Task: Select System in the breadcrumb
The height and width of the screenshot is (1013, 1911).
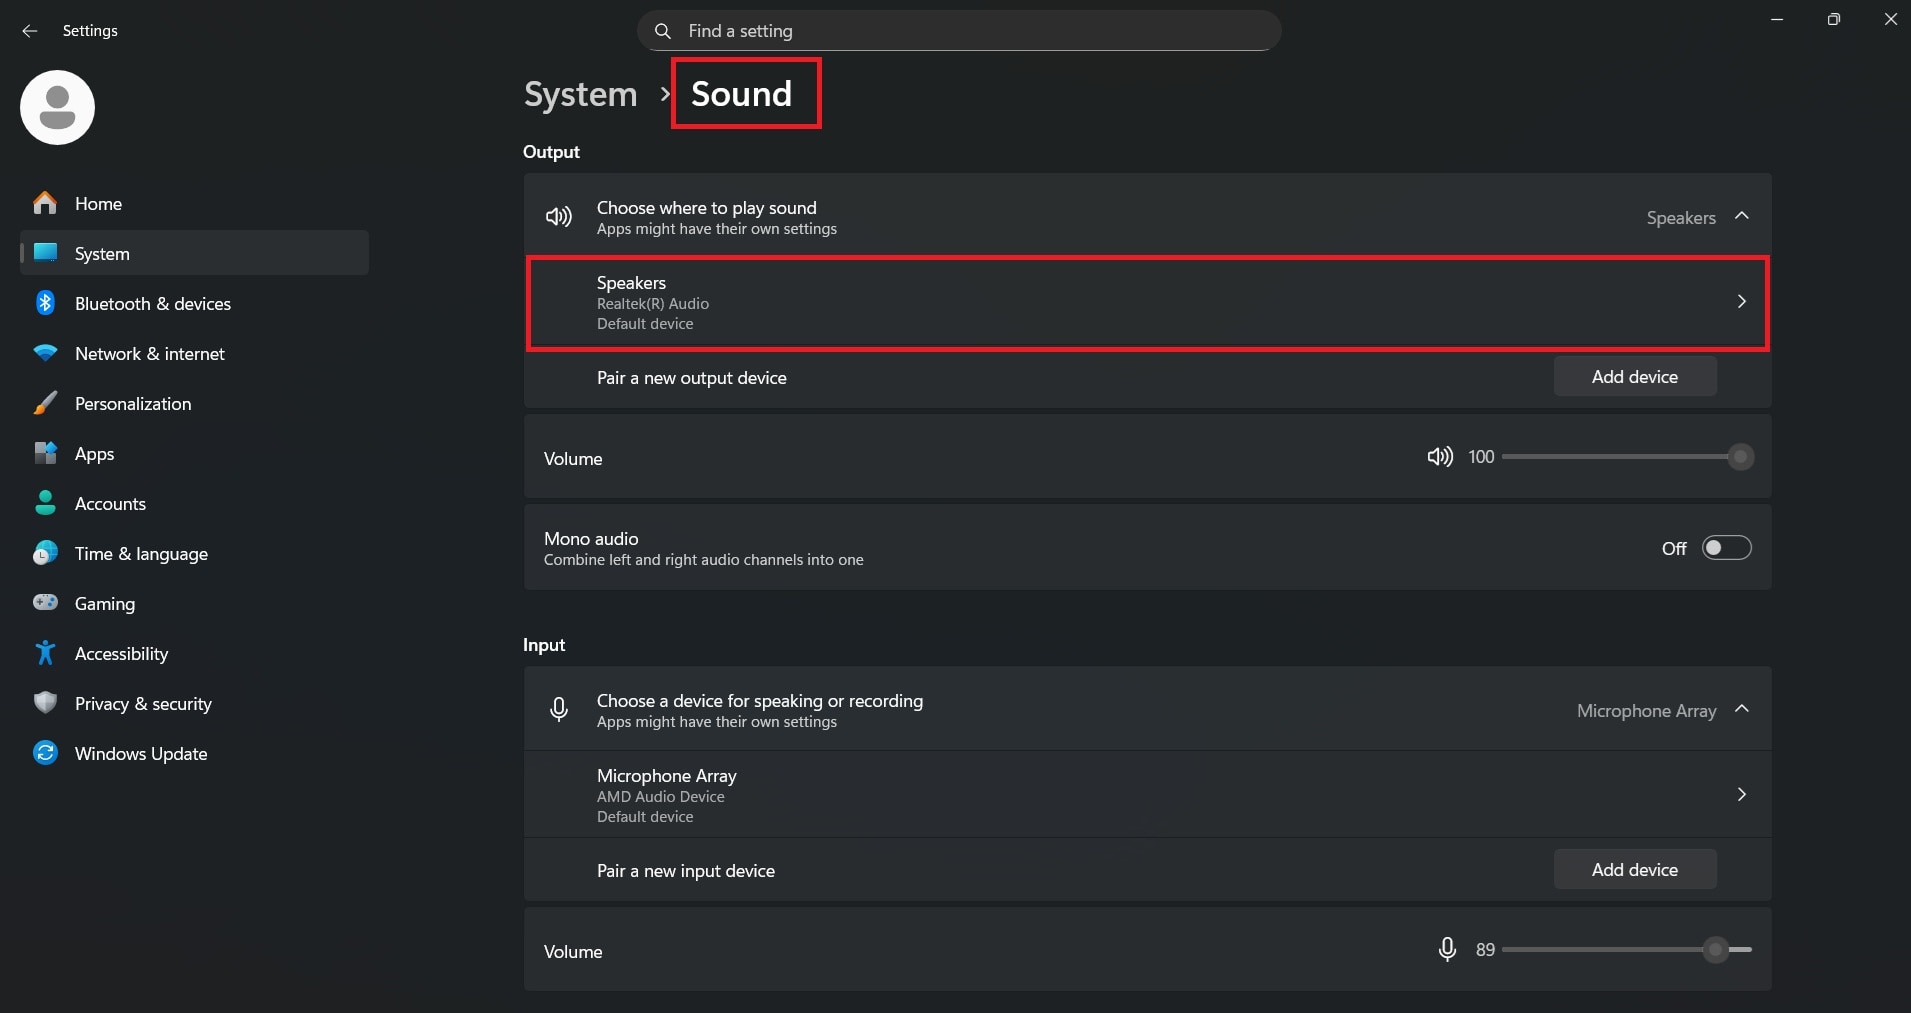Action: click(x=580, y=94)
